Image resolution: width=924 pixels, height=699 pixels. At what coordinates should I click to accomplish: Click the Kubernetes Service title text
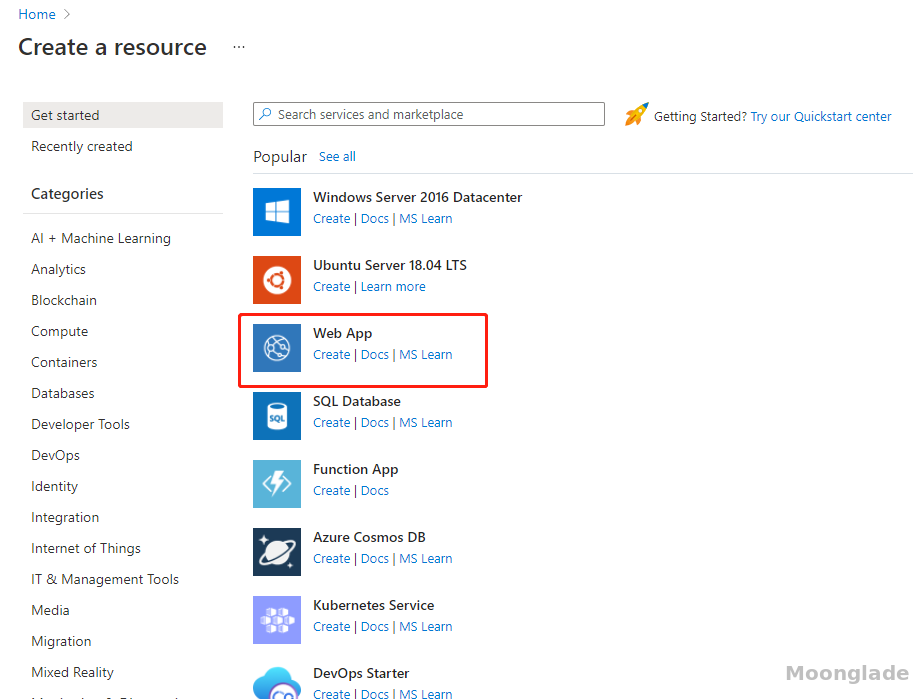pyautogui.click(x=373, y=605)
